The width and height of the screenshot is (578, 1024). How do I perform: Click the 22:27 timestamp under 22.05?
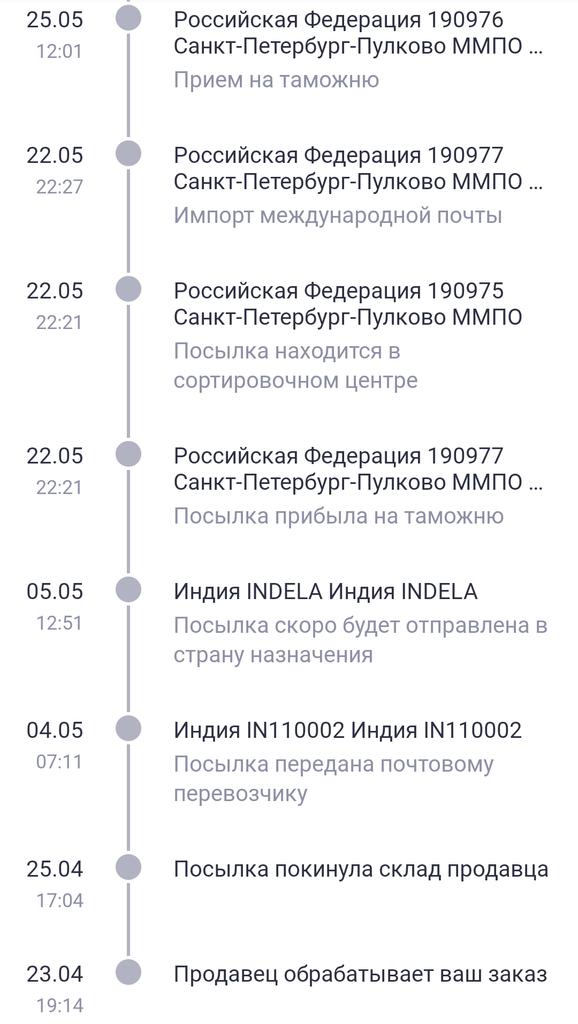59,187
